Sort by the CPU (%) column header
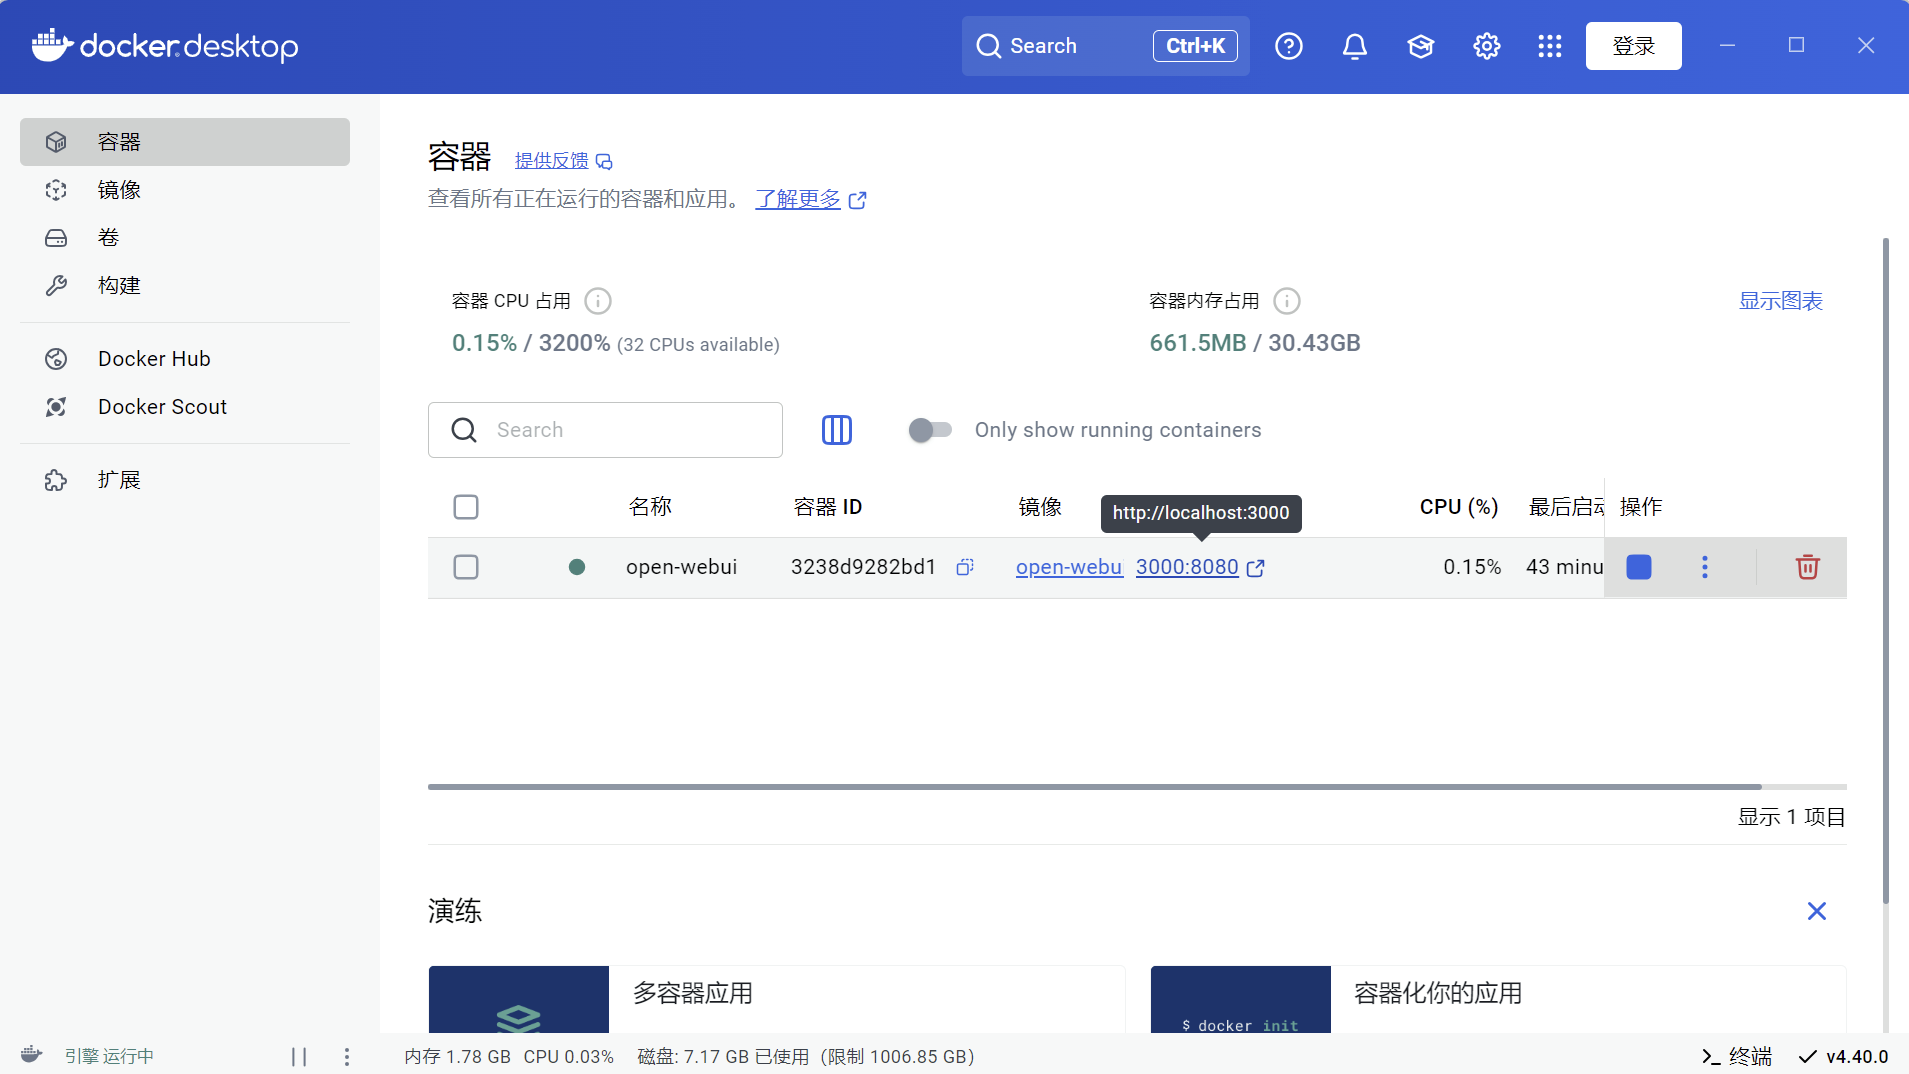The width and height of the screenshot is (1909, 1074). click(1458, 507)
